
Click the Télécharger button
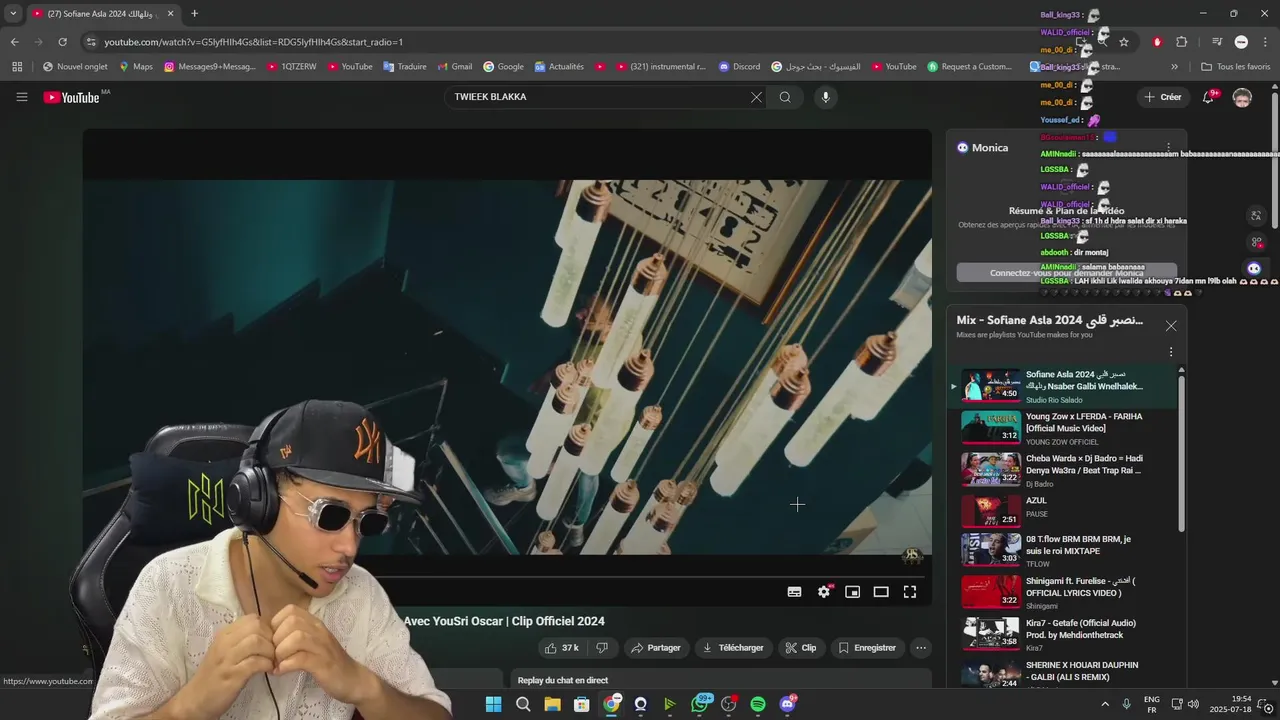[733, 648]
